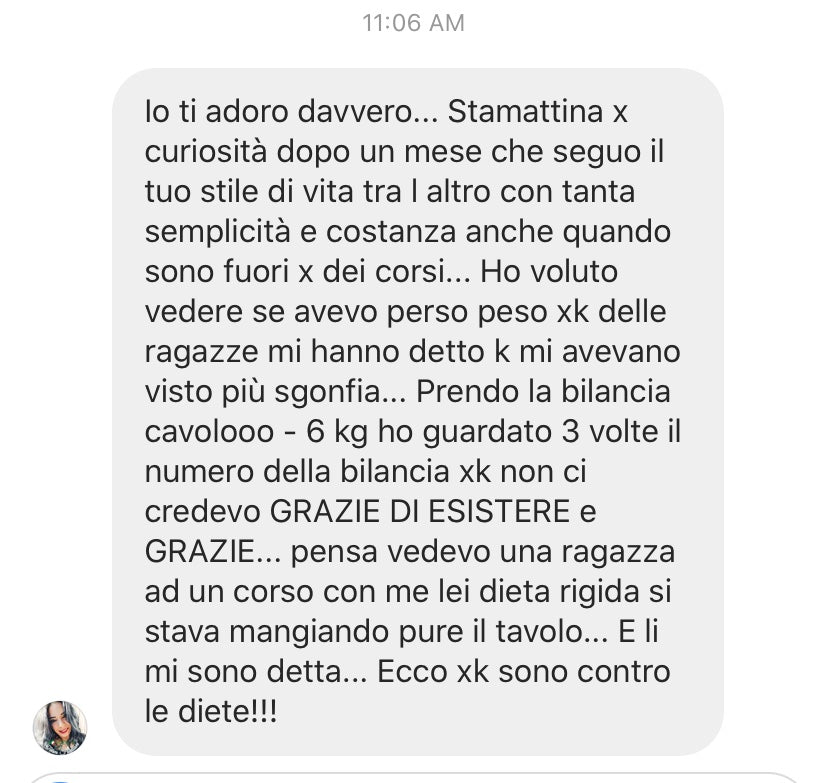Click the word "curiosità" in the bubble
Viewport: 828px width, 783px height.
[x=206, y=152]
